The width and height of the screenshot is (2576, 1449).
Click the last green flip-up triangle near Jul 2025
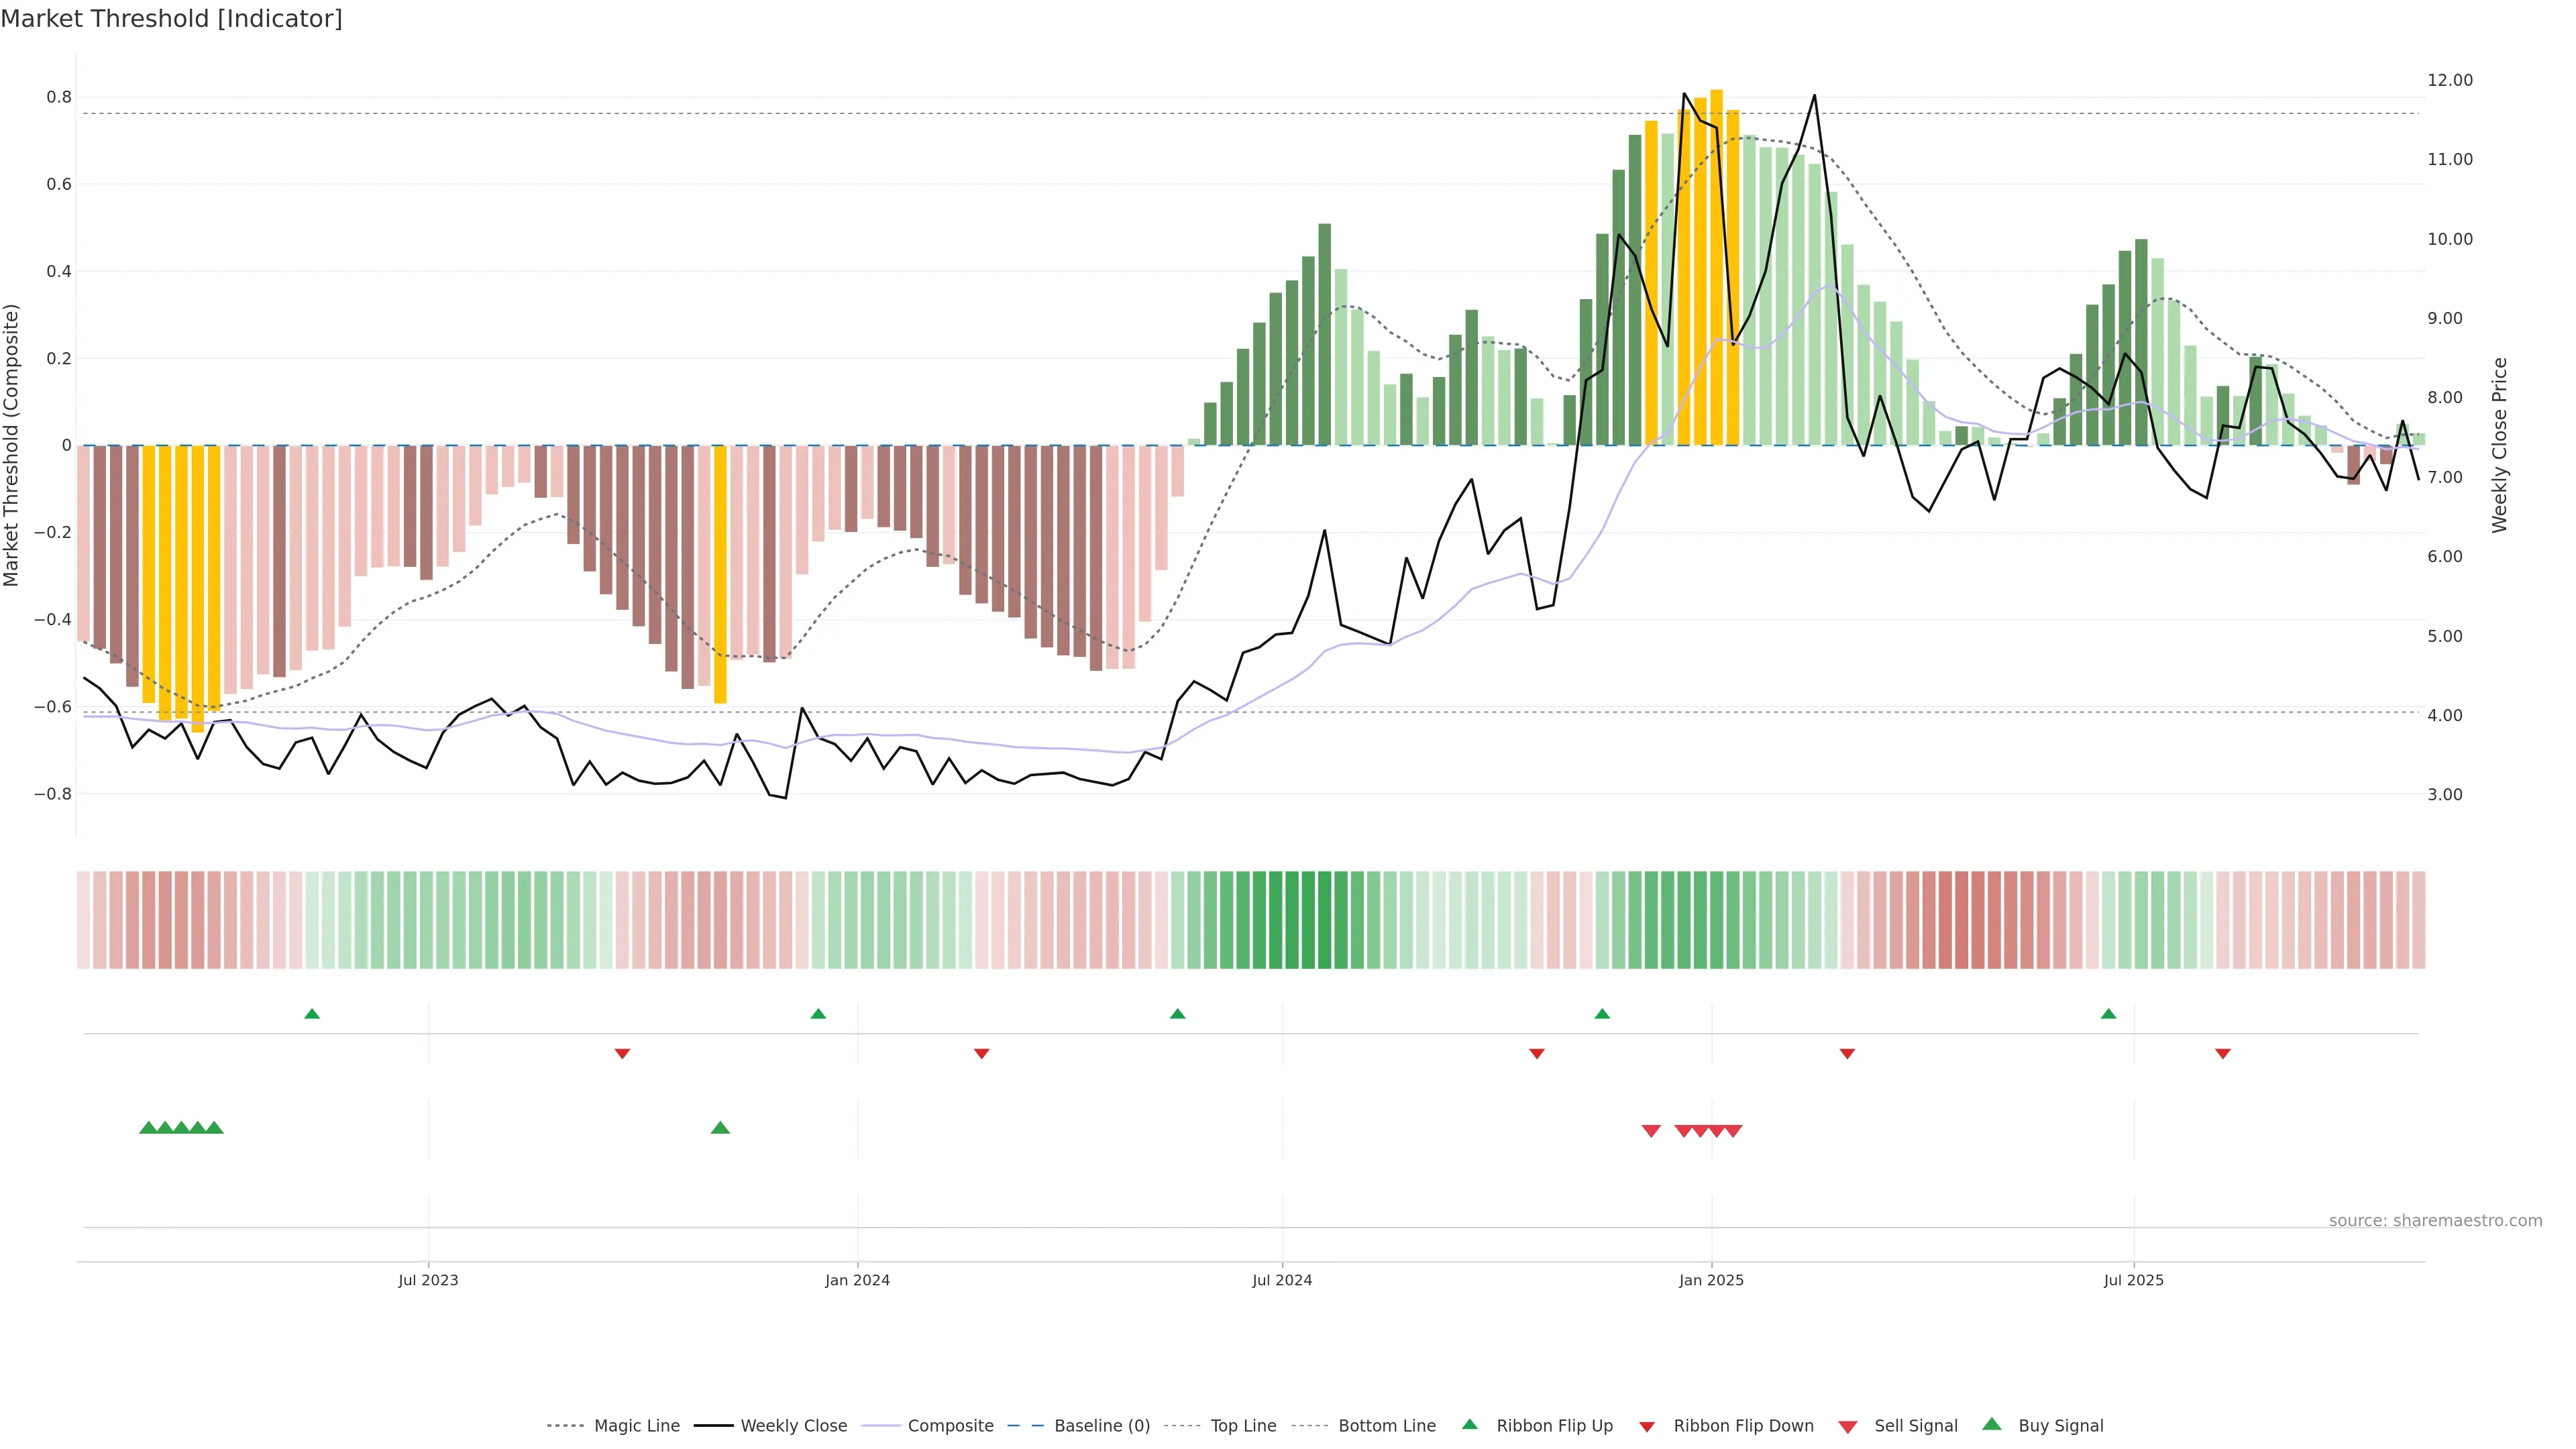point(2109,1014)
